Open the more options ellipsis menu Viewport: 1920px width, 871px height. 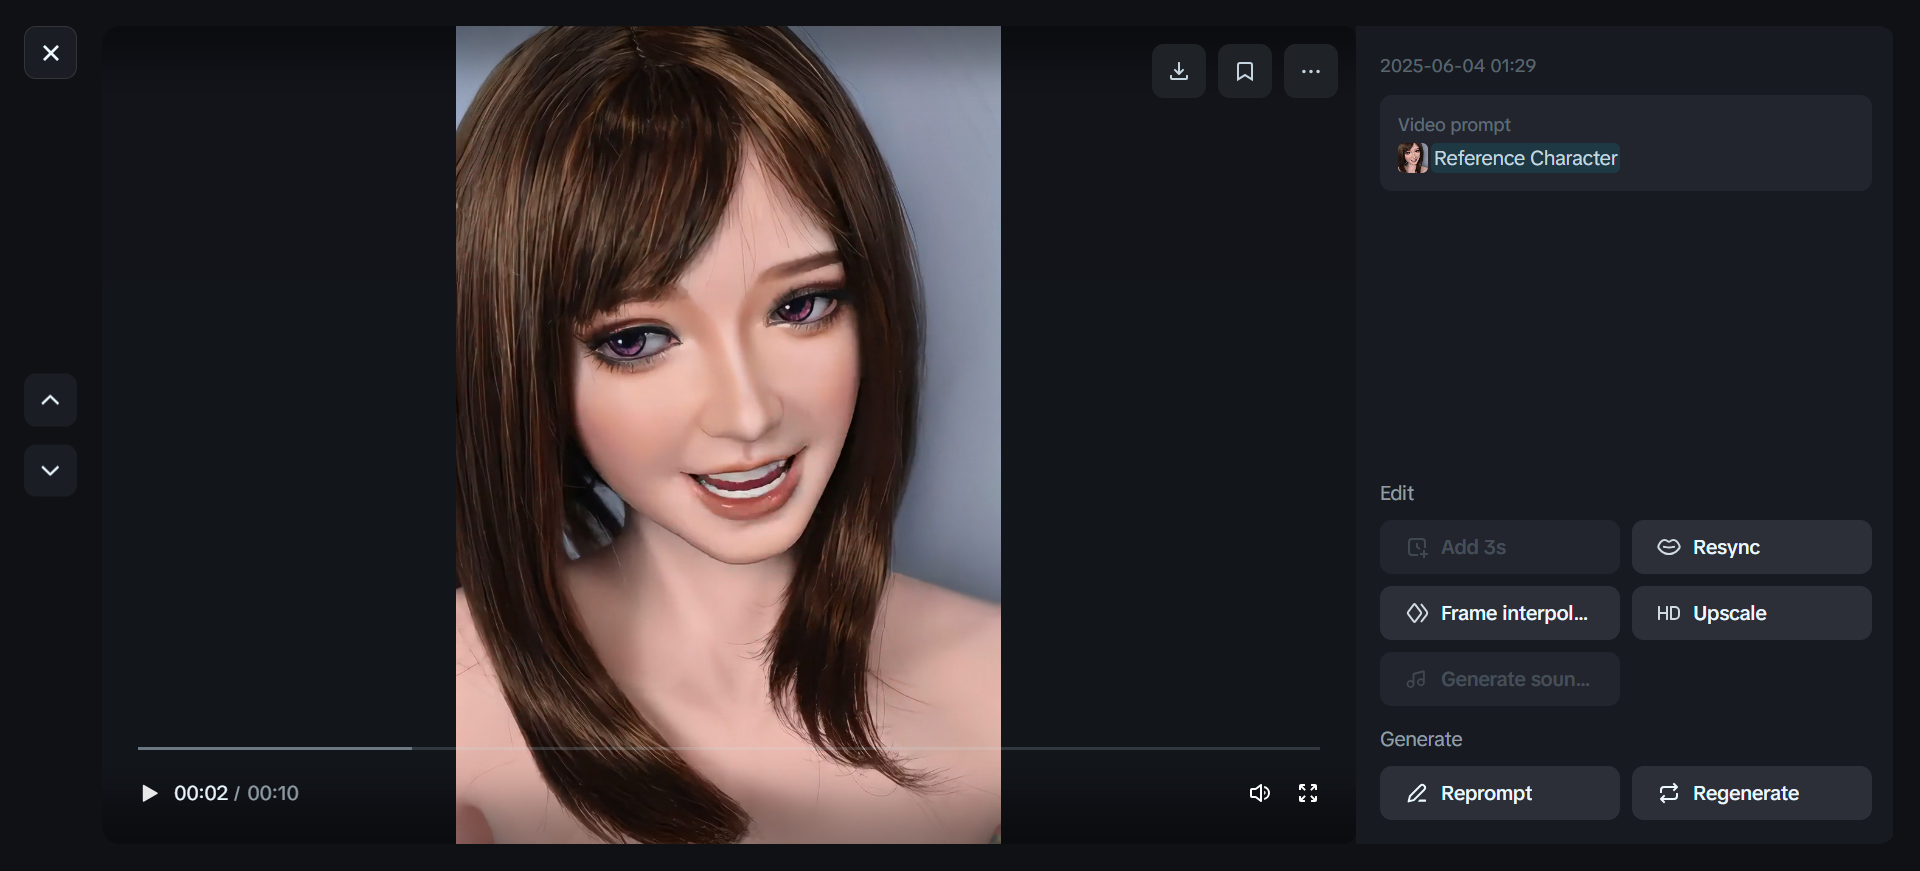pyautogui.click(x=1311, y=71)
